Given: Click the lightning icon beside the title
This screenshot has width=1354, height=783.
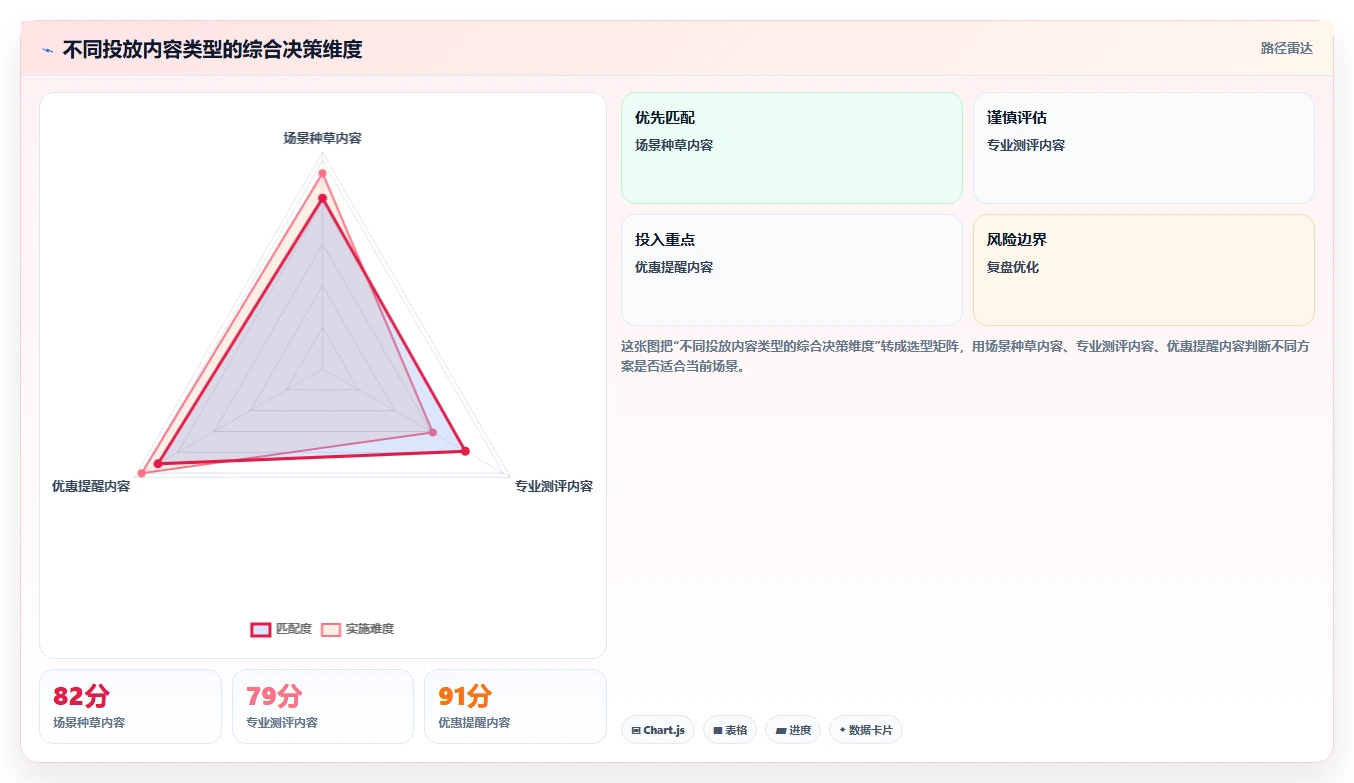Looking at the screenshot, I should click(48, 50).
